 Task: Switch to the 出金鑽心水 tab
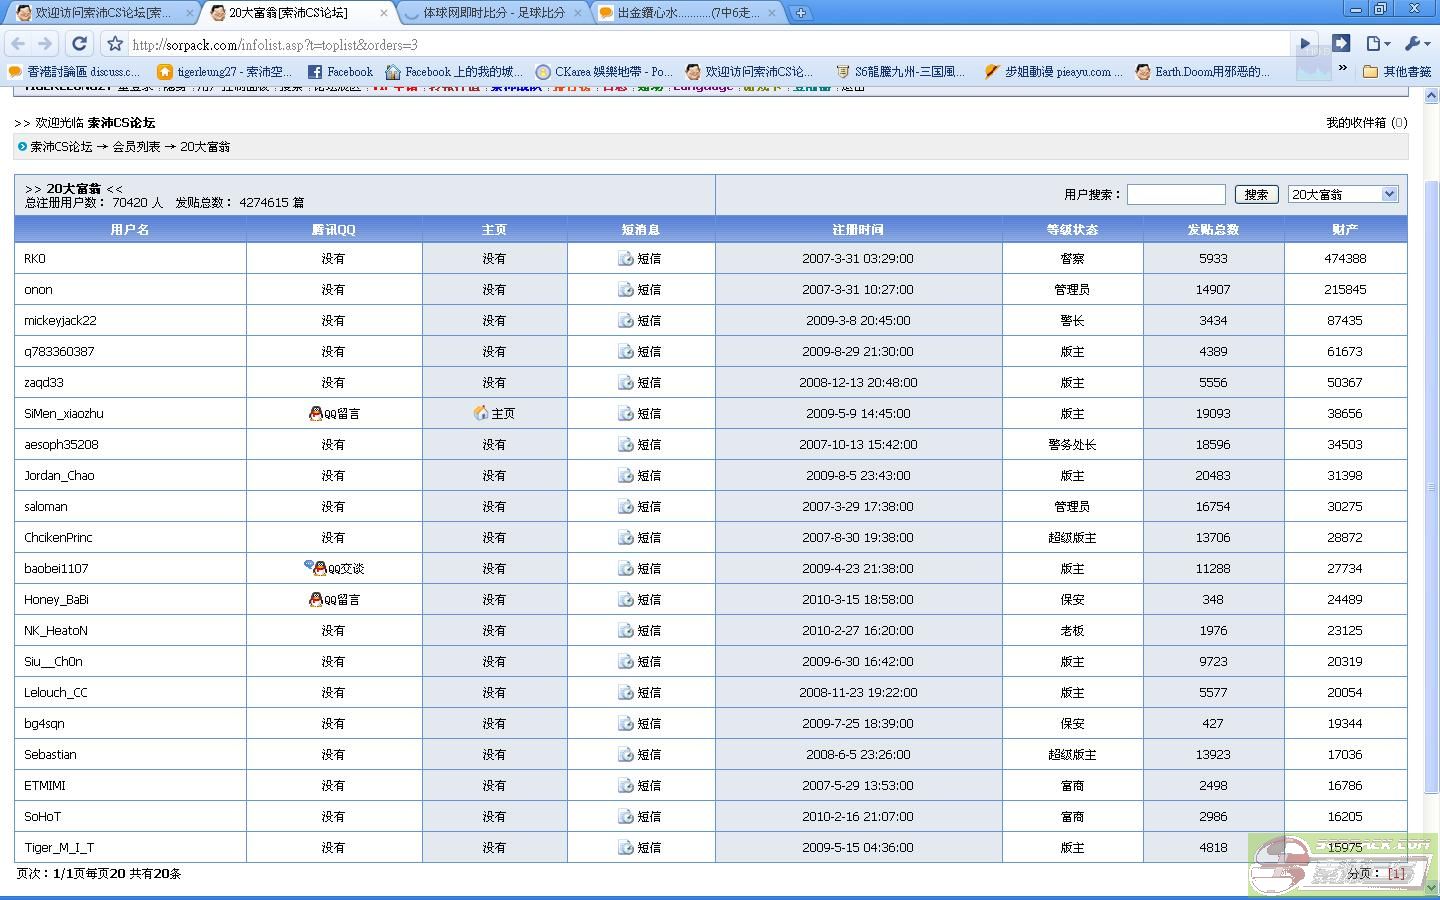(x=687, y=13)
